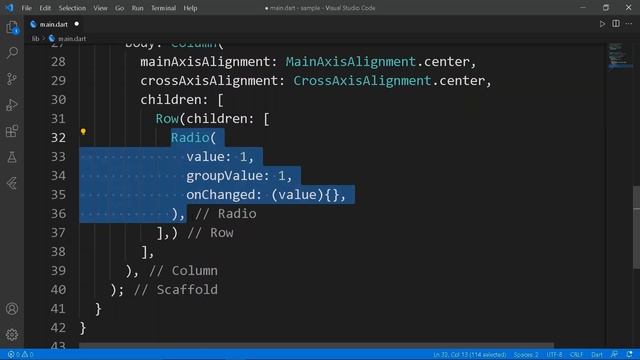Click the // Scaffold closing comment

[x=176, y=289]
